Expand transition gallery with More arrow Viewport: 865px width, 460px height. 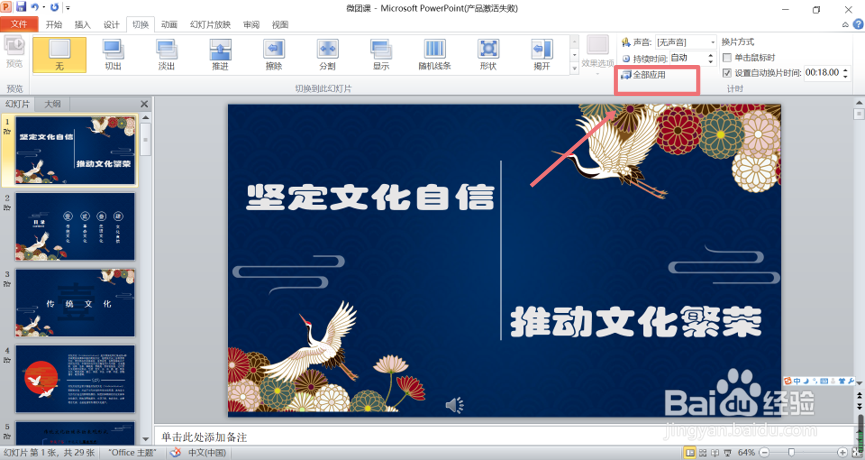point(574,68)
